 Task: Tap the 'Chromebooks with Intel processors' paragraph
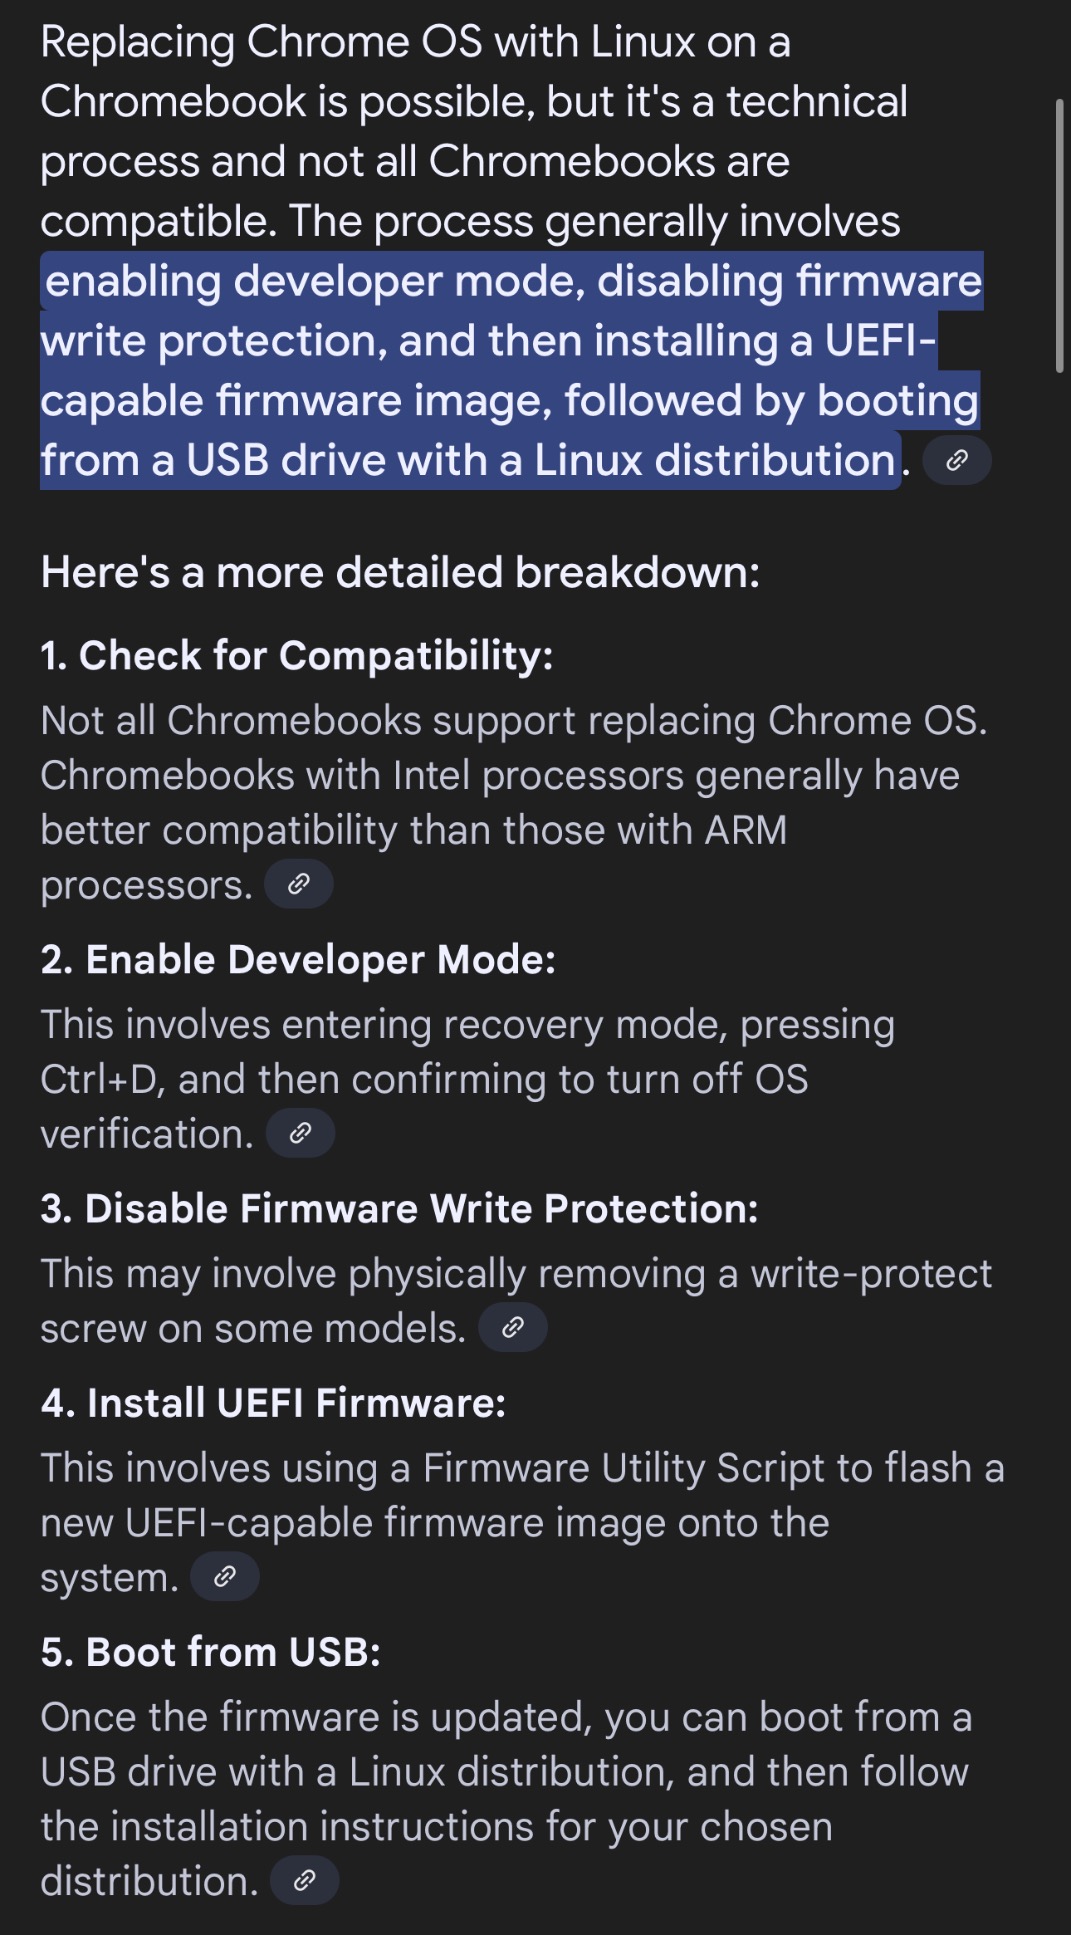pyautogui.click(x=500, y=776)
